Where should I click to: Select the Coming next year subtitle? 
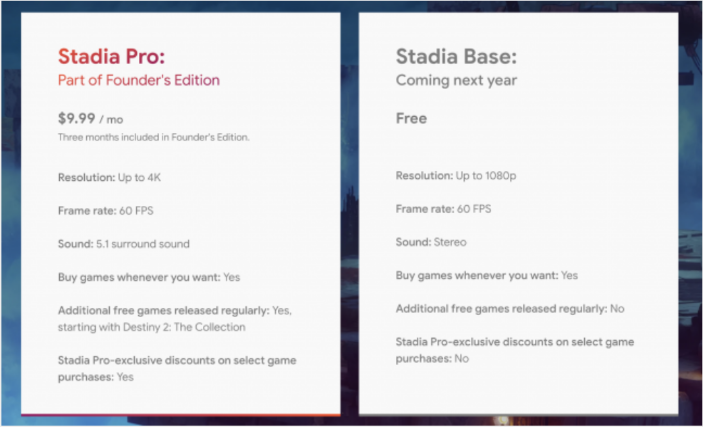456,80
